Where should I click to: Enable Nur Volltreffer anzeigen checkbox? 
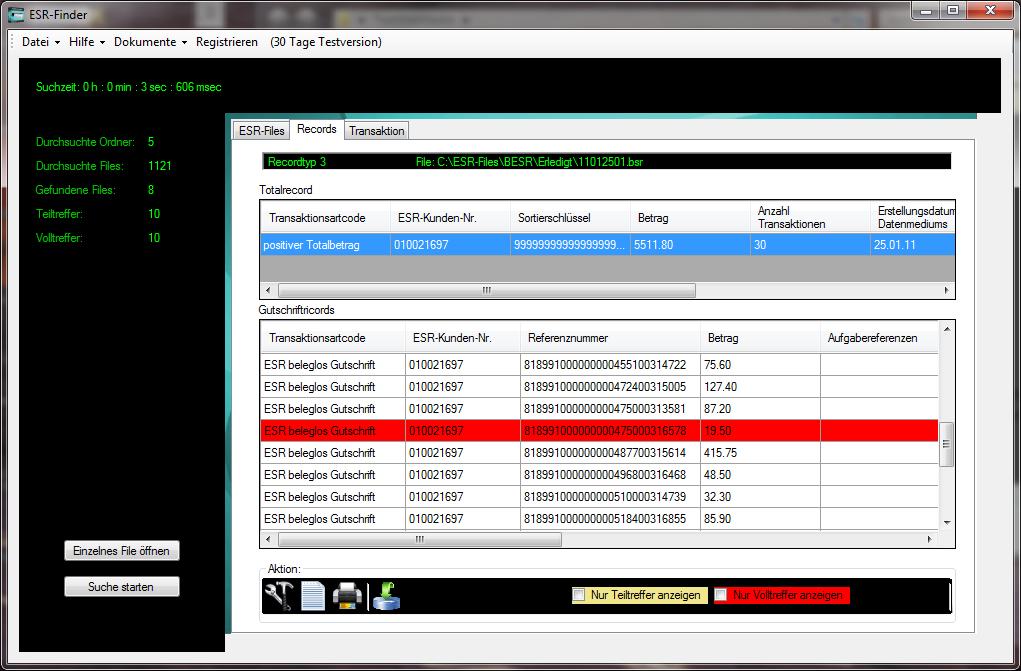coord(720,594)
